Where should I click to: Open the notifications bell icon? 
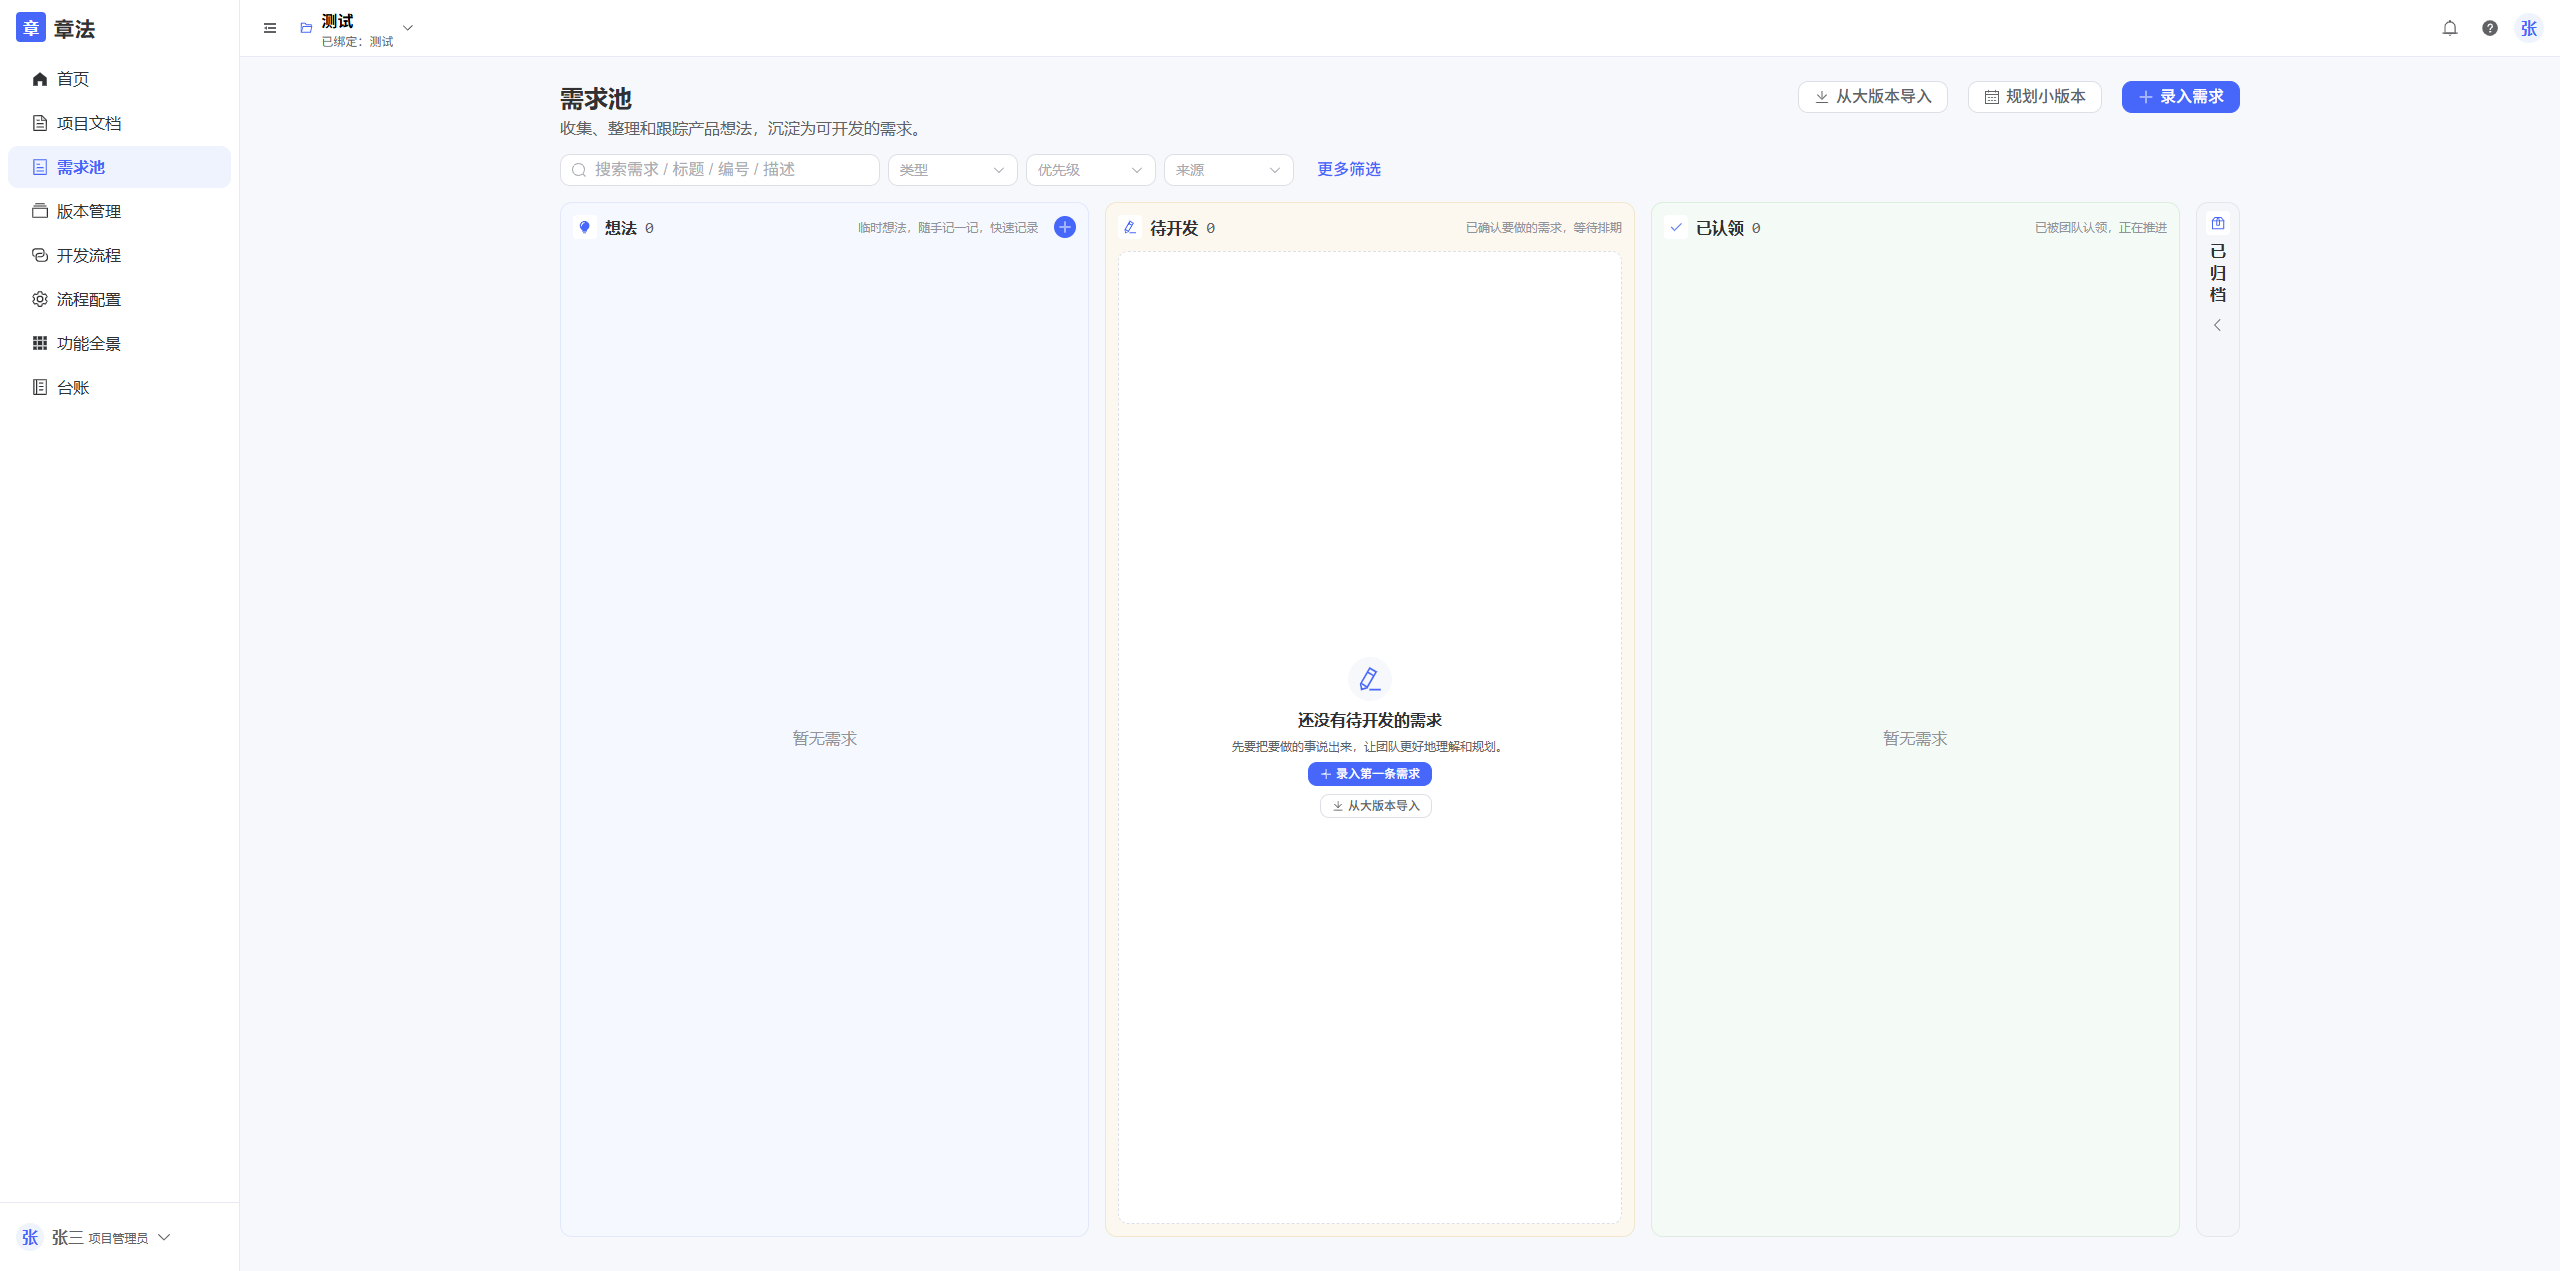coord(2450,28)
